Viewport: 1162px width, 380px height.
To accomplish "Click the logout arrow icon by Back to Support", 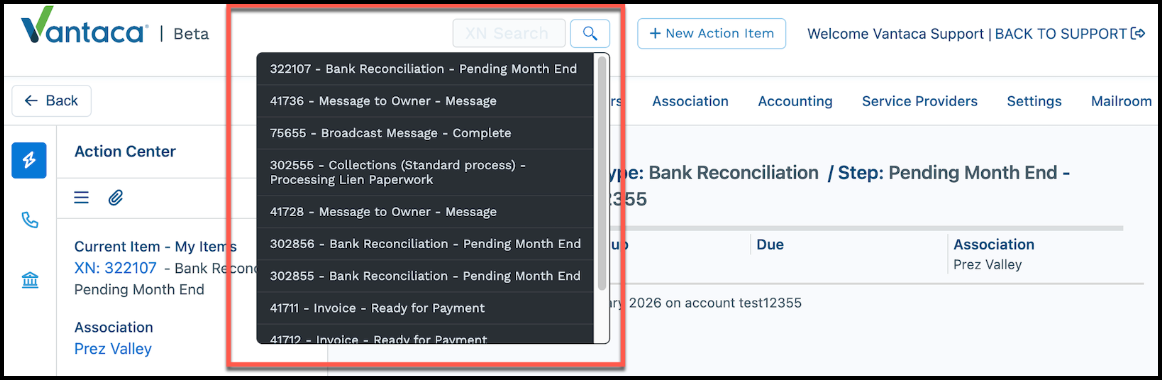I will click(1138, 33).
